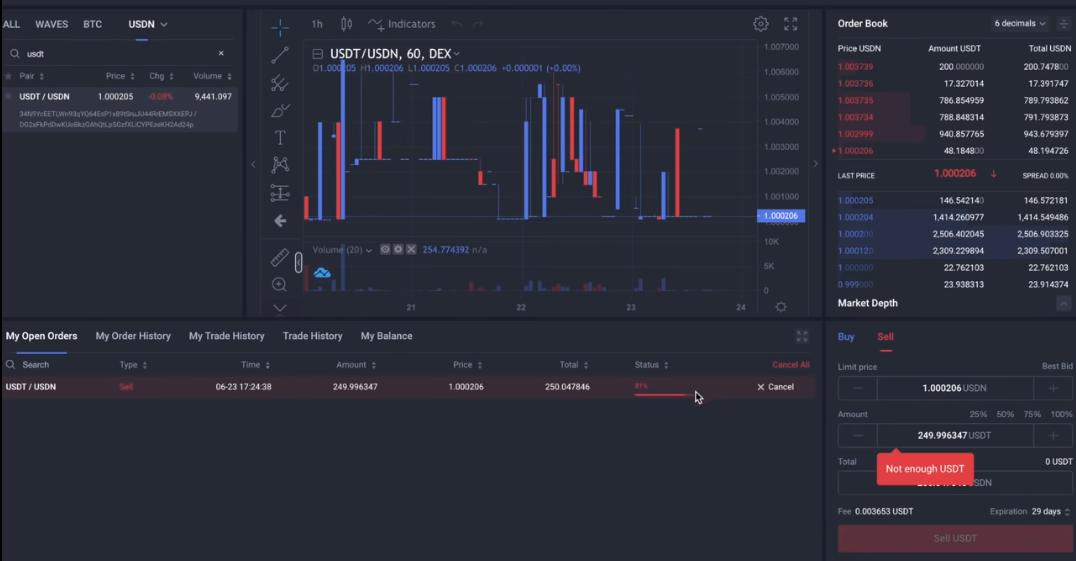Select the ruler measure tool

(x=280, y=257)
